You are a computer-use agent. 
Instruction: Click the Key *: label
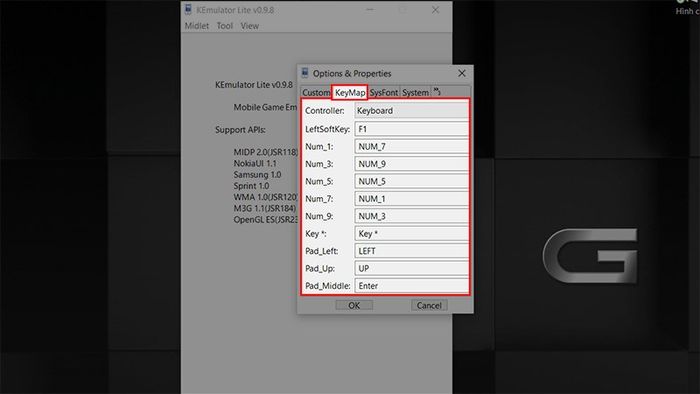coord(315,233)
